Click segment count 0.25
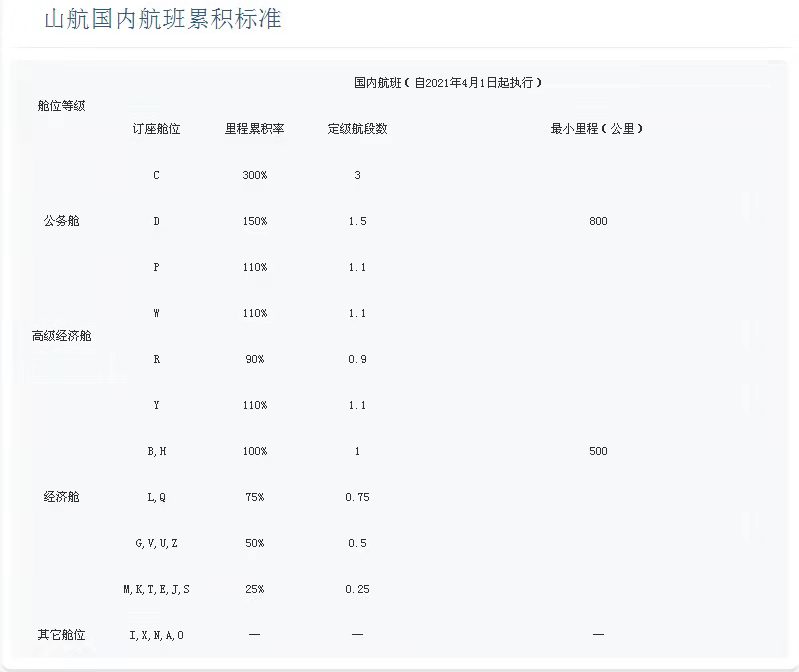 (x=357, y=589)
